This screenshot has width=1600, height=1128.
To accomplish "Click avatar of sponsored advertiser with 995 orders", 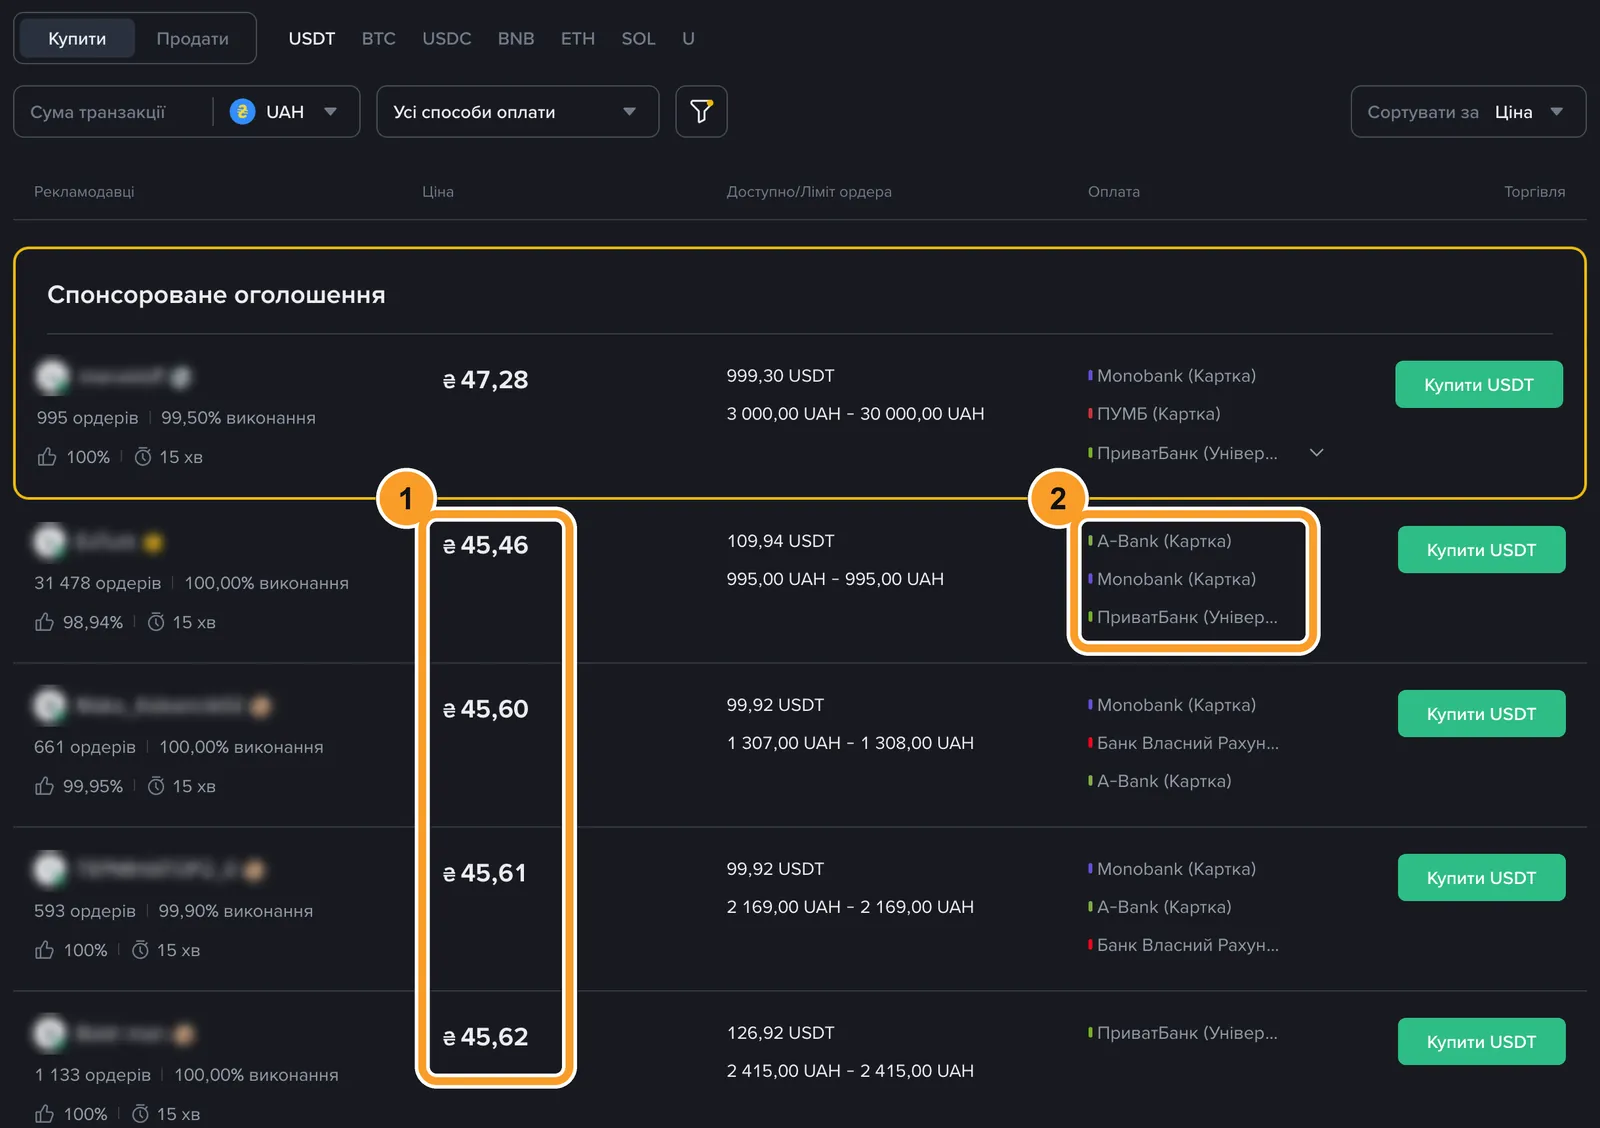I will (x=52, y=376).
